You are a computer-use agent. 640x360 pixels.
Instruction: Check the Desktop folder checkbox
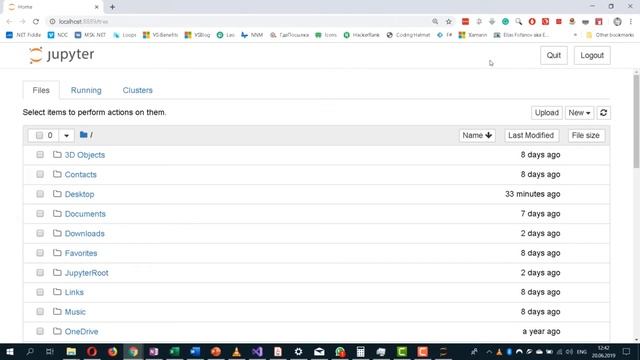tap(40, 194)
